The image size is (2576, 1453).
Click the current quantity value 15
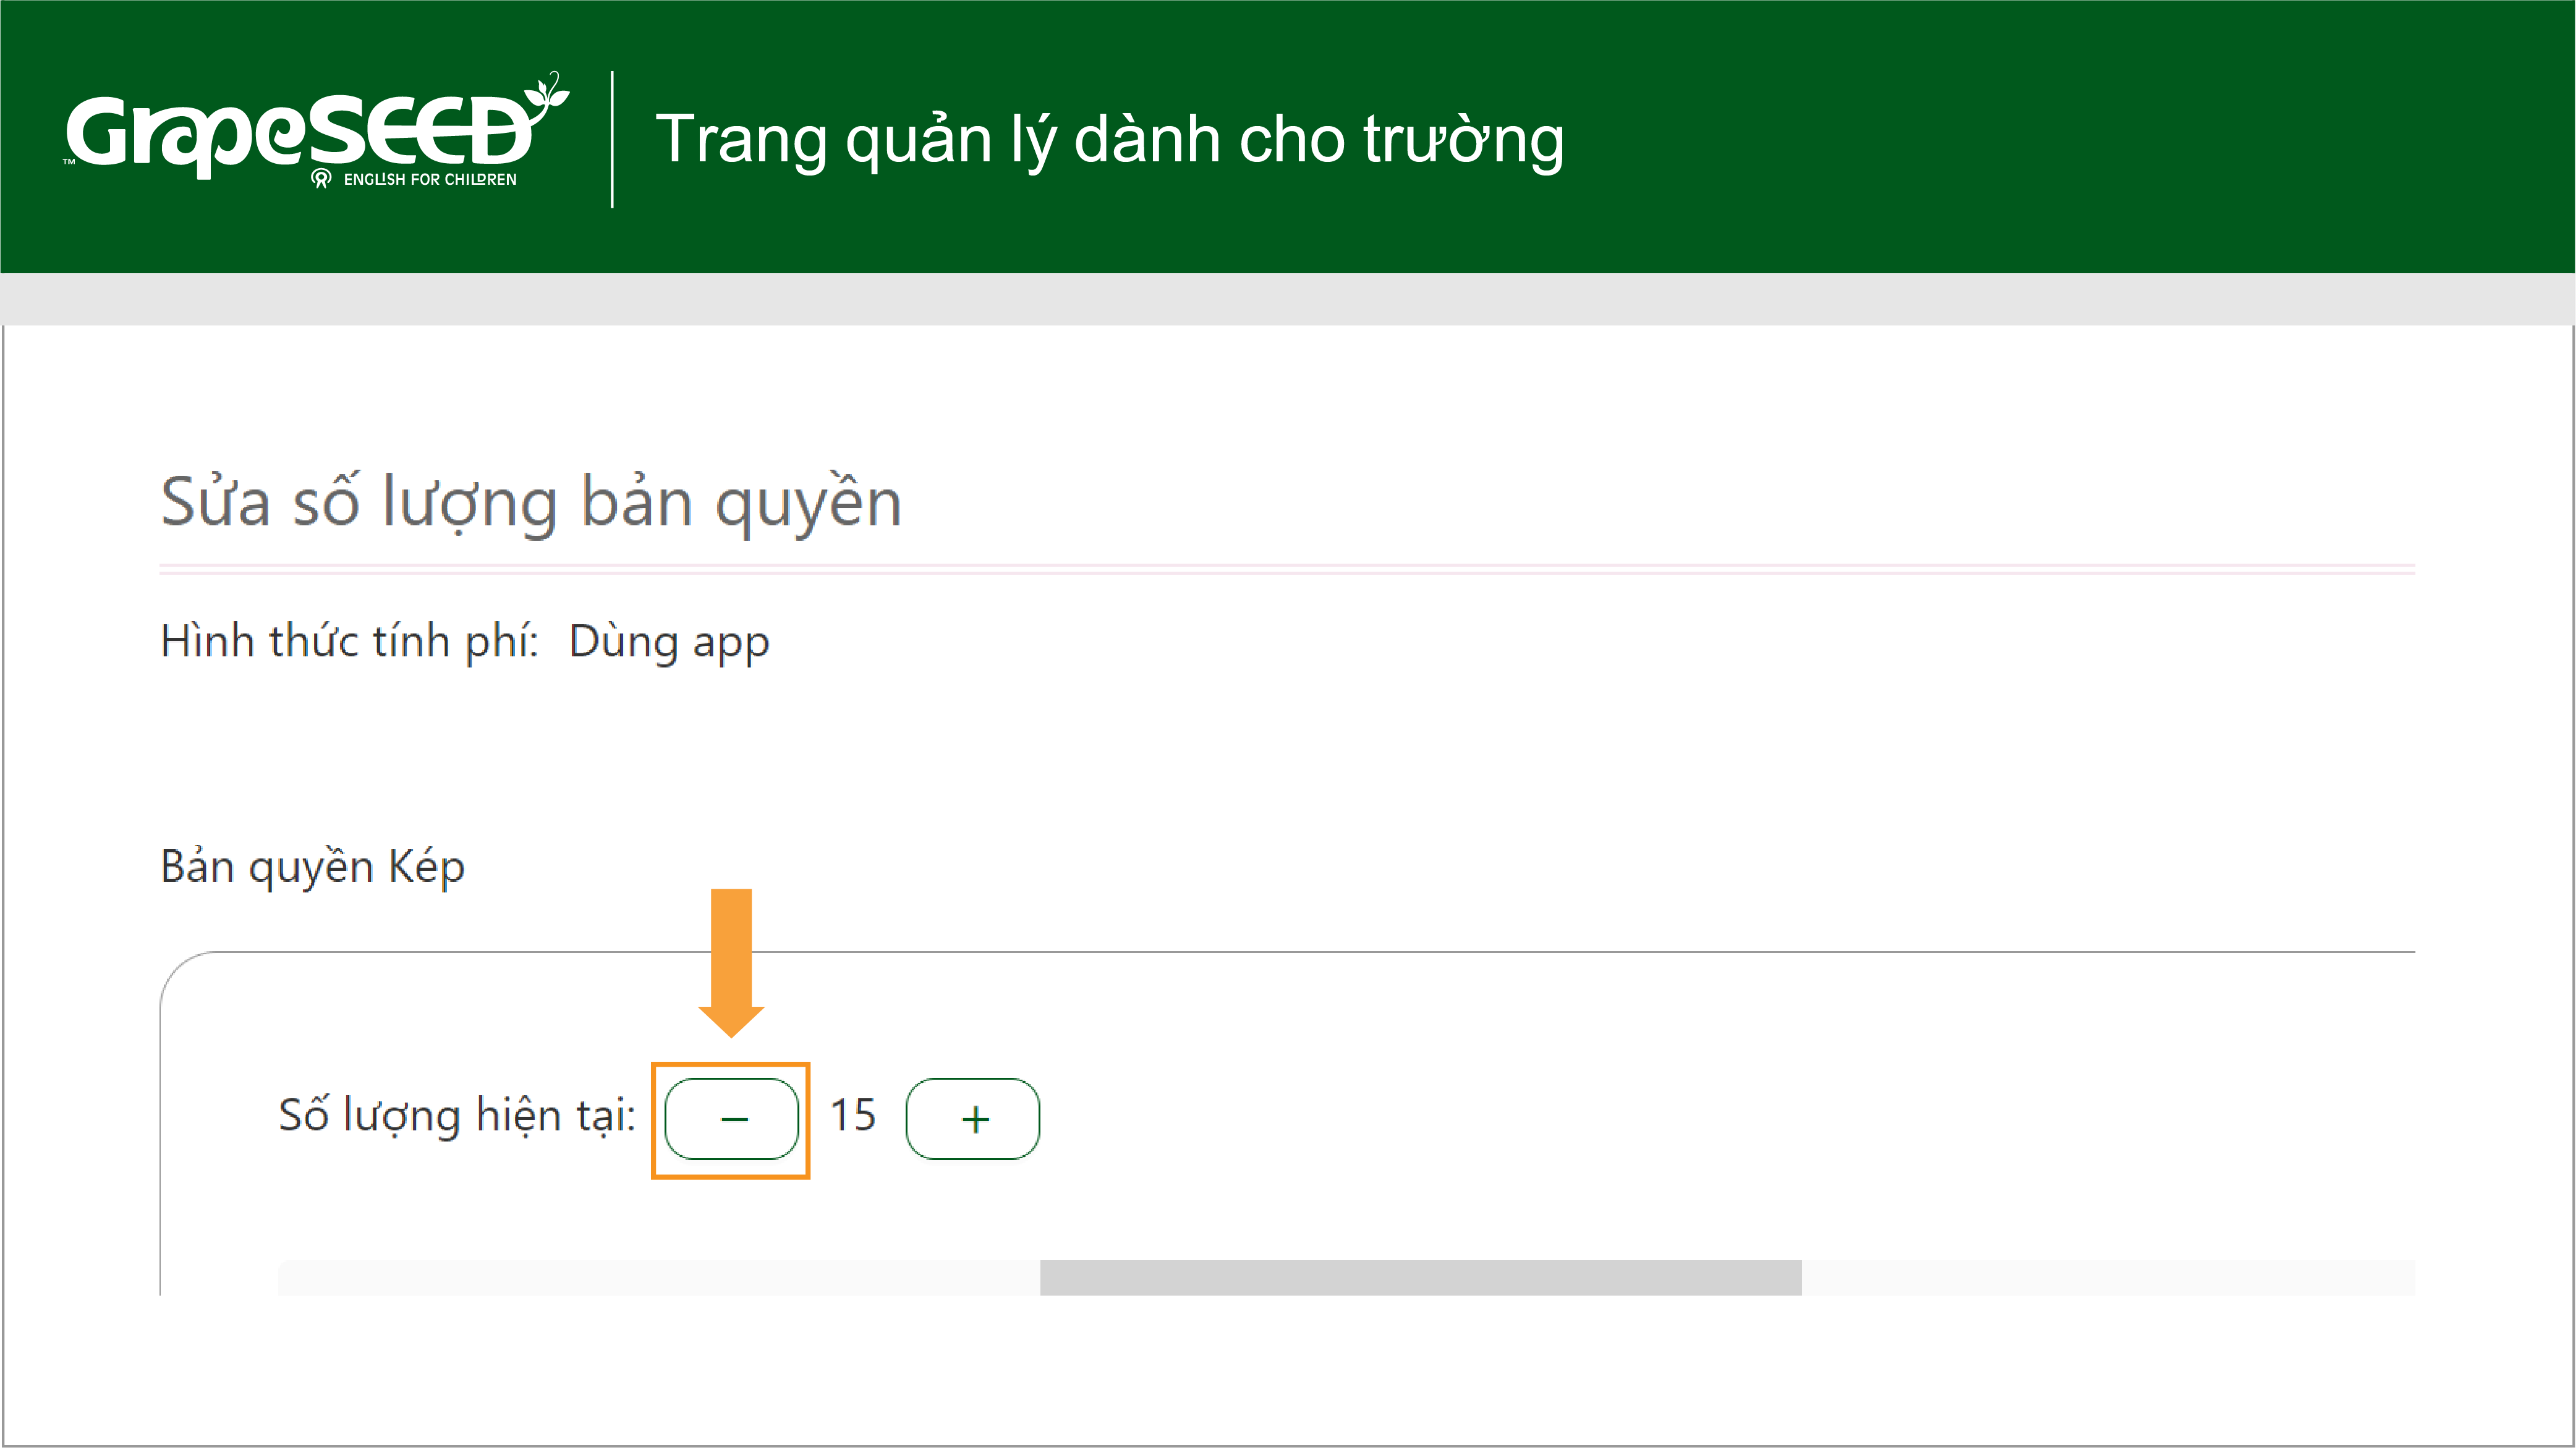853,1115
